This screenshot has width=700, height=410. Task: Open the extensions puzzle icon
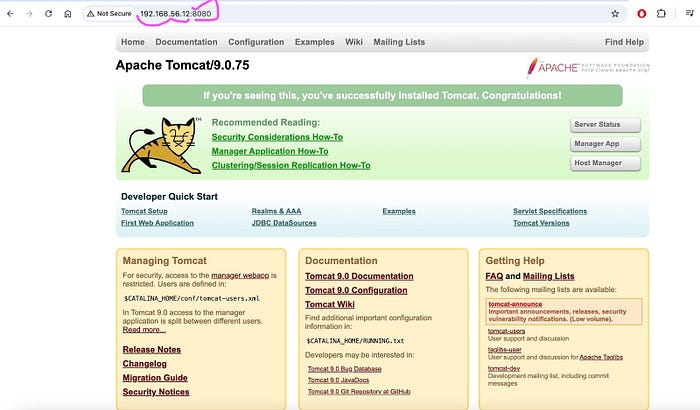(x=661, y=14)
